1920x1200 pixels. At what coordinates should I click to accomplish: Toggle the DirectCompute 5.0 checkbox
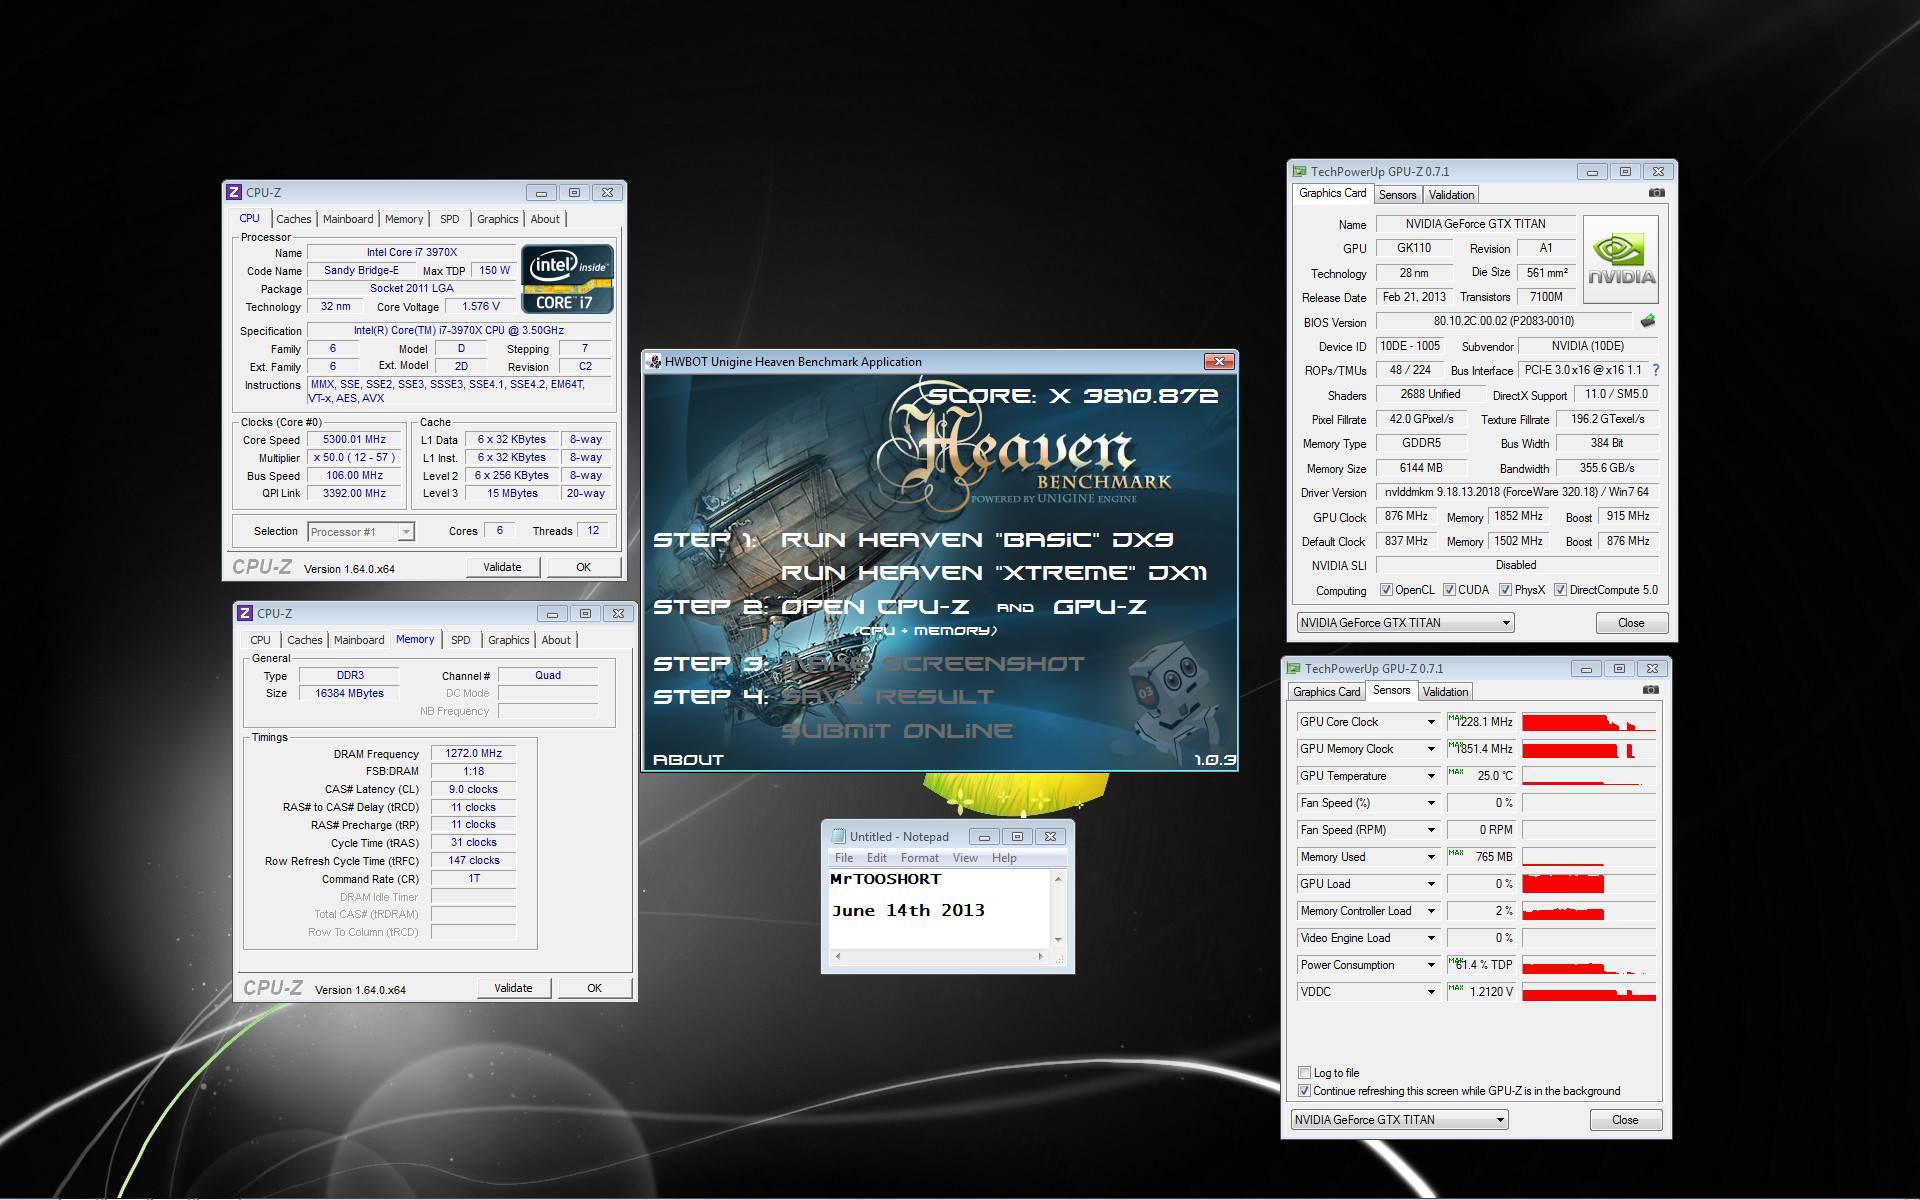(x=1560, y=590)
